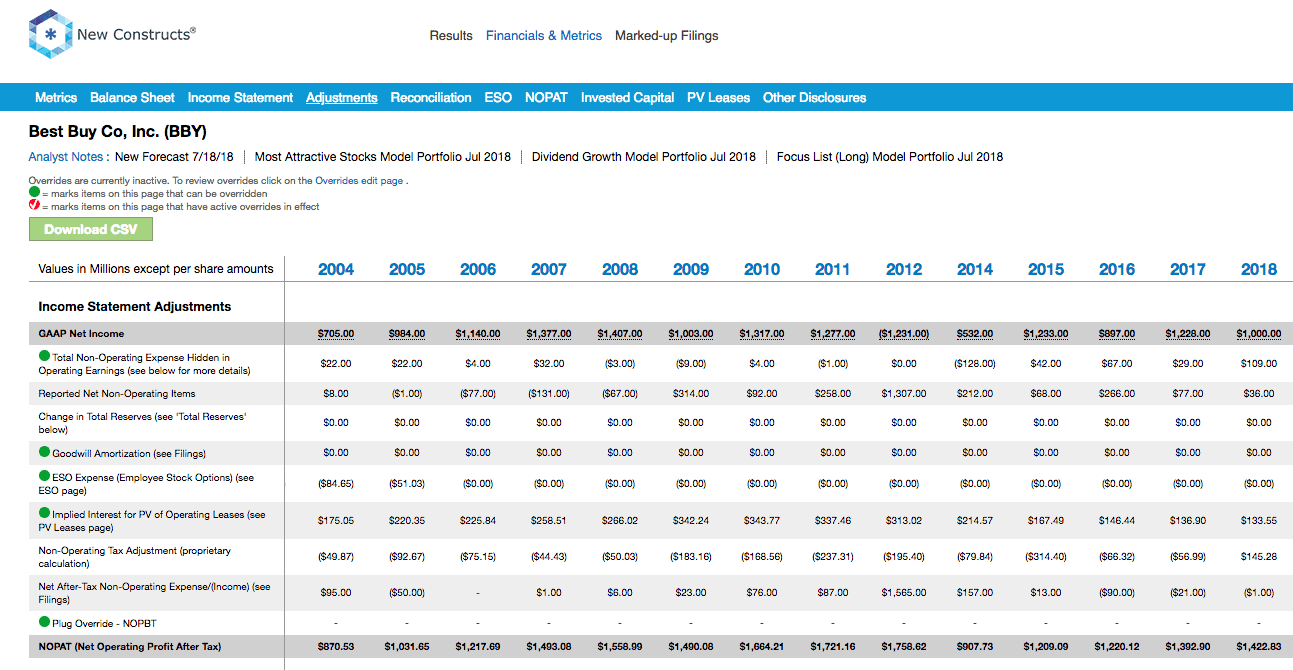Click the 2010 column year header

point(762,269)
